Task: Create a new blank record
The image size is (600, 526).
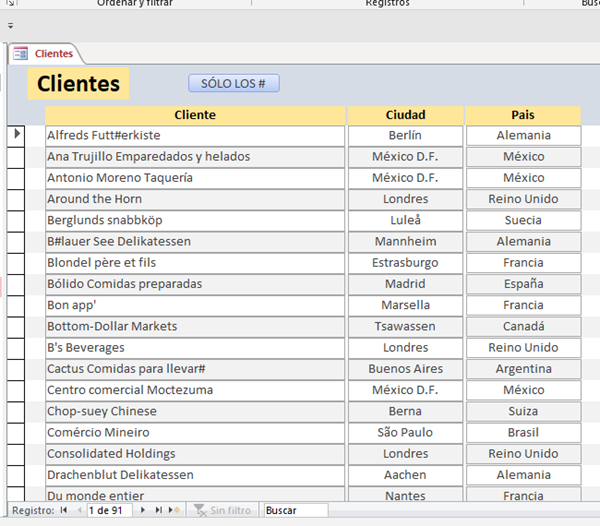Action: coord(174,510)
